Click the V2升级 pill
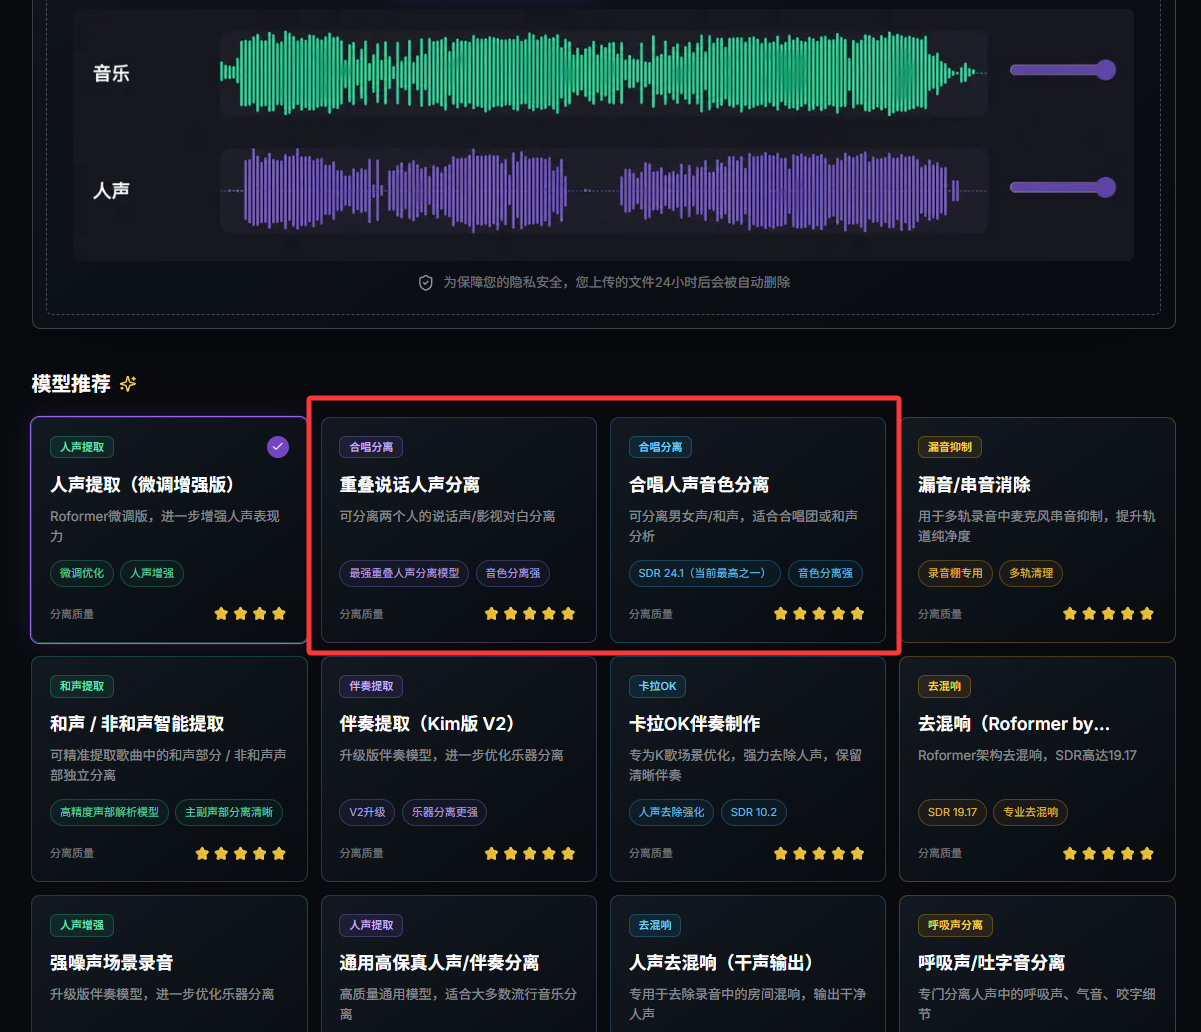This screenshot has width=1201, height=1032. click(368, 812)
